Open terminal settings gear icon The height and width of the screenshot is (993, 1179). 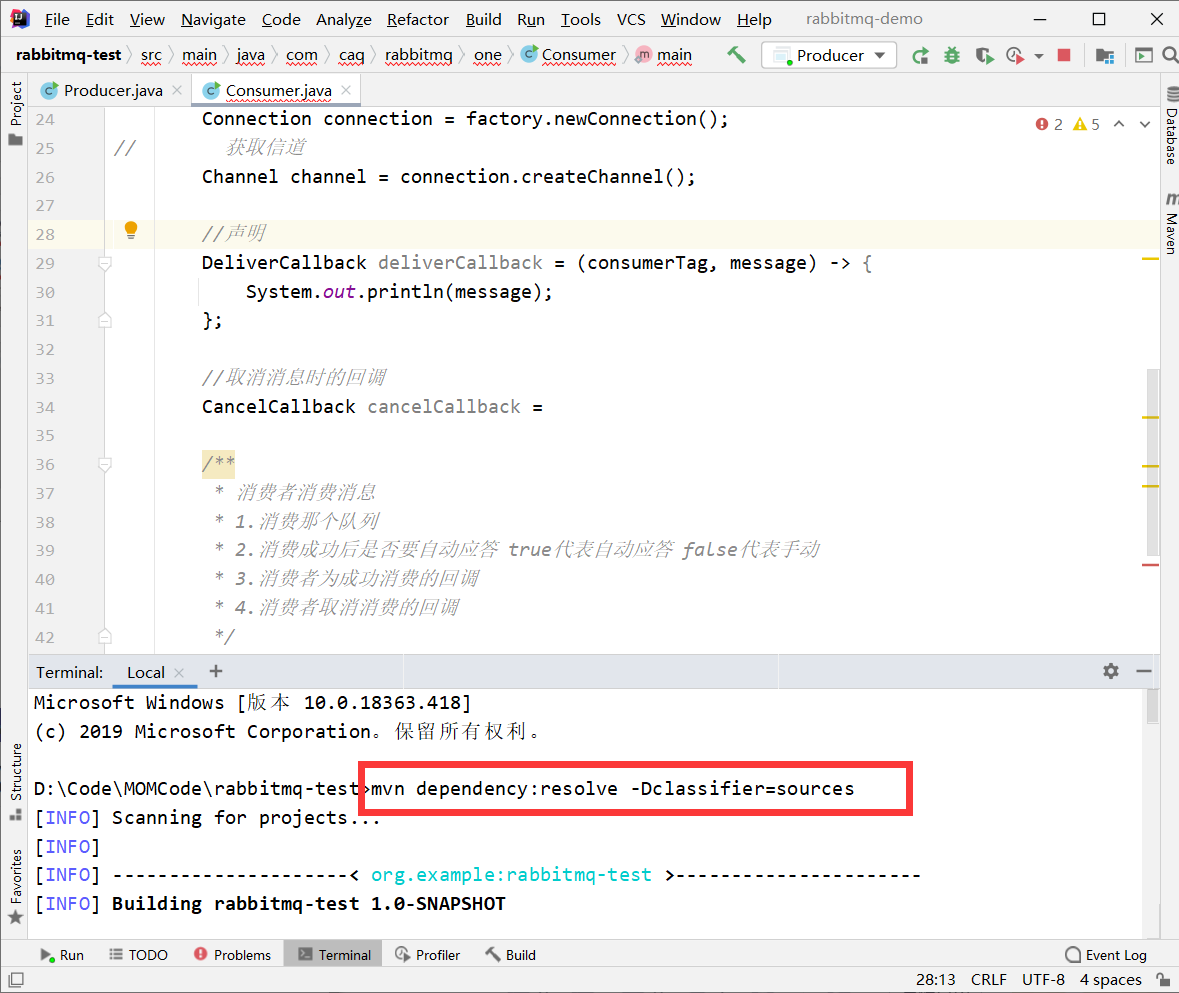pyautogui.click(x=1111, y=671)
